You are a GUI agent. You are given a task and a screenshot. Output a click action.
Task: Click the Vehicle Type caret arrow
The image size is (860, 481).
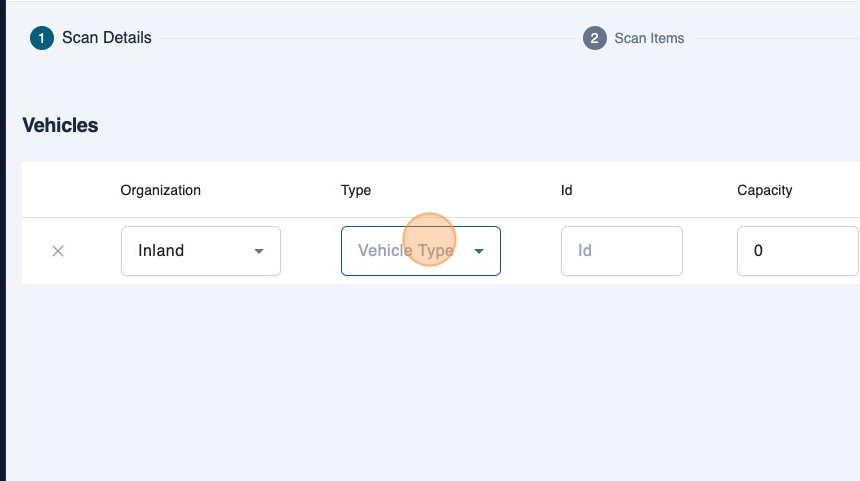point(479,251)
